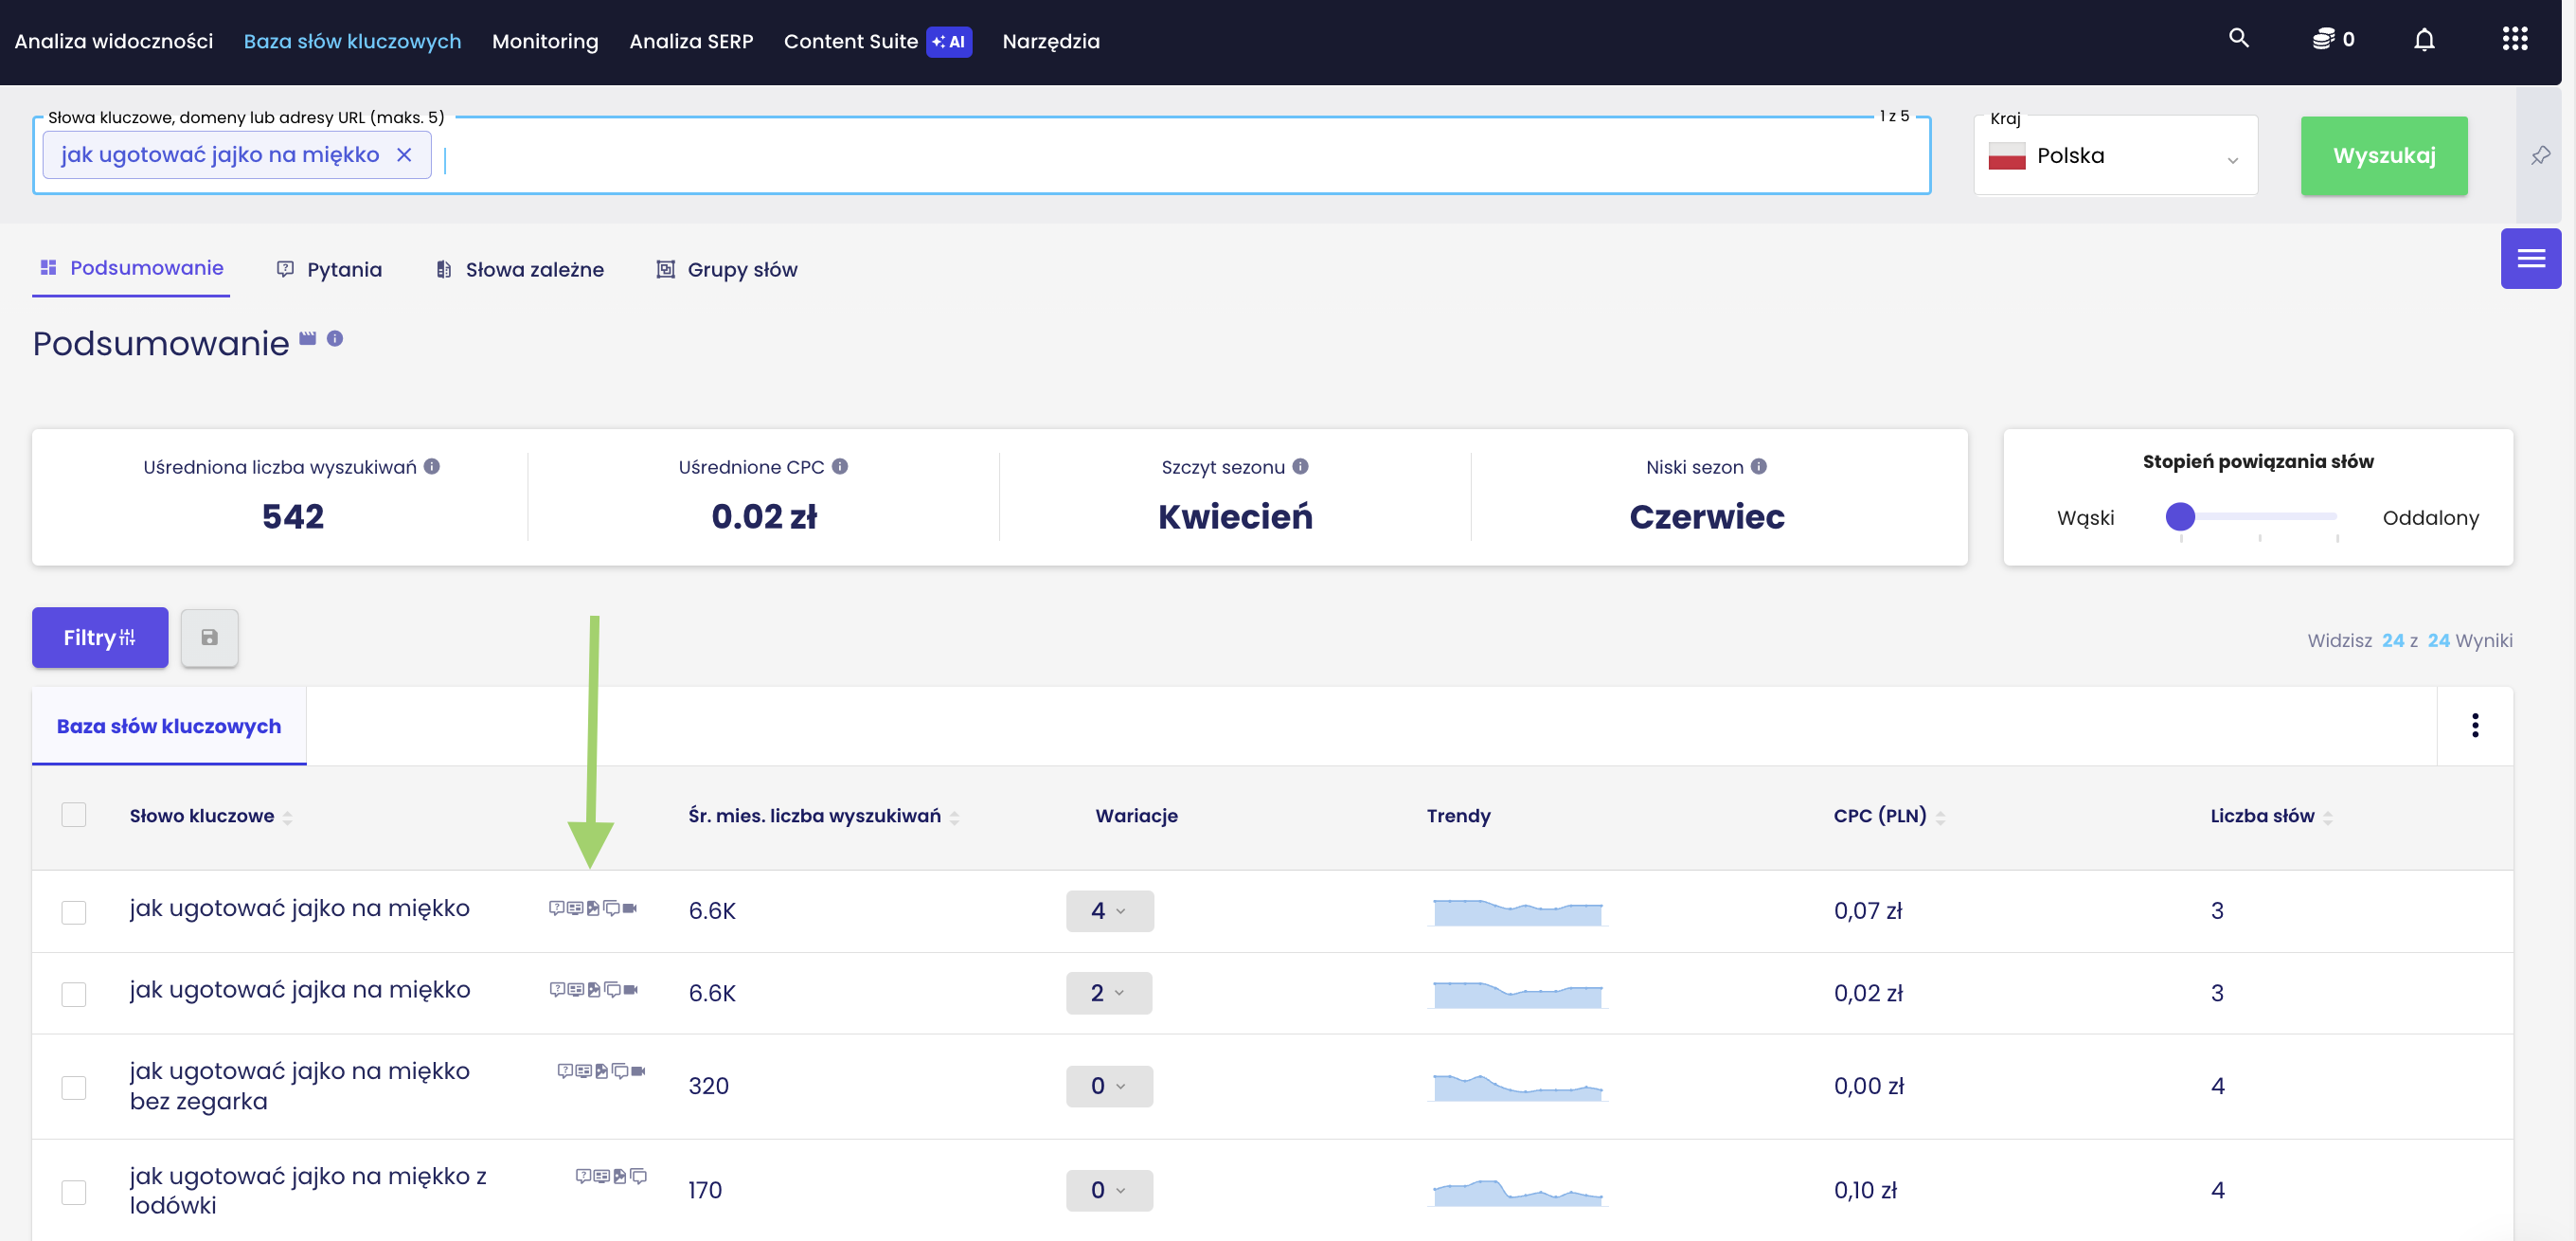Viewport: 2576px width, 1241px height.
Task: Expand the 2 variations dropdown
Action: pyautogui.click(x=1109, y=993)
